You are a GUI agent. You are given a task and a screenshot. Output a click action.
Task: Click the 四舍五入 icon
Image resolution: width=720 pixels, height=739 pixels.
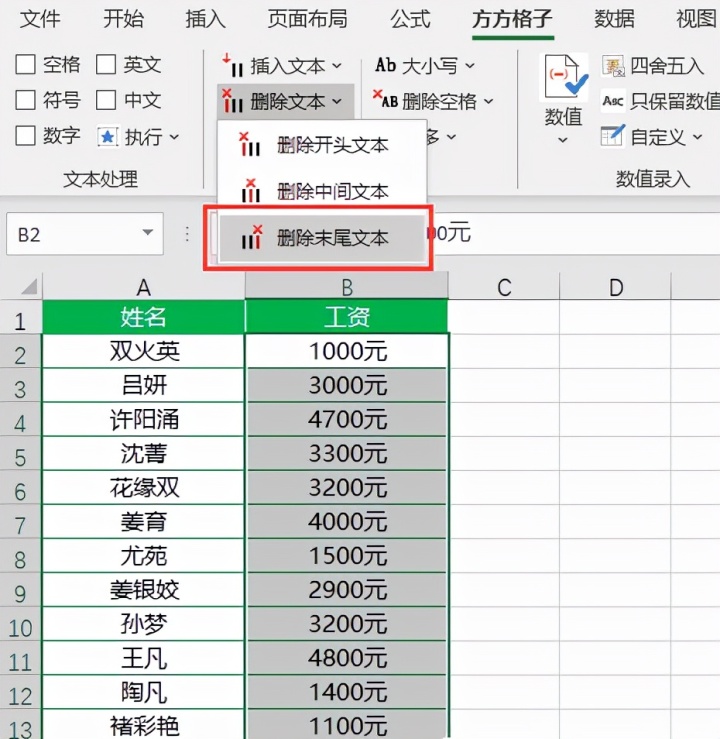(x=614, y=66)
